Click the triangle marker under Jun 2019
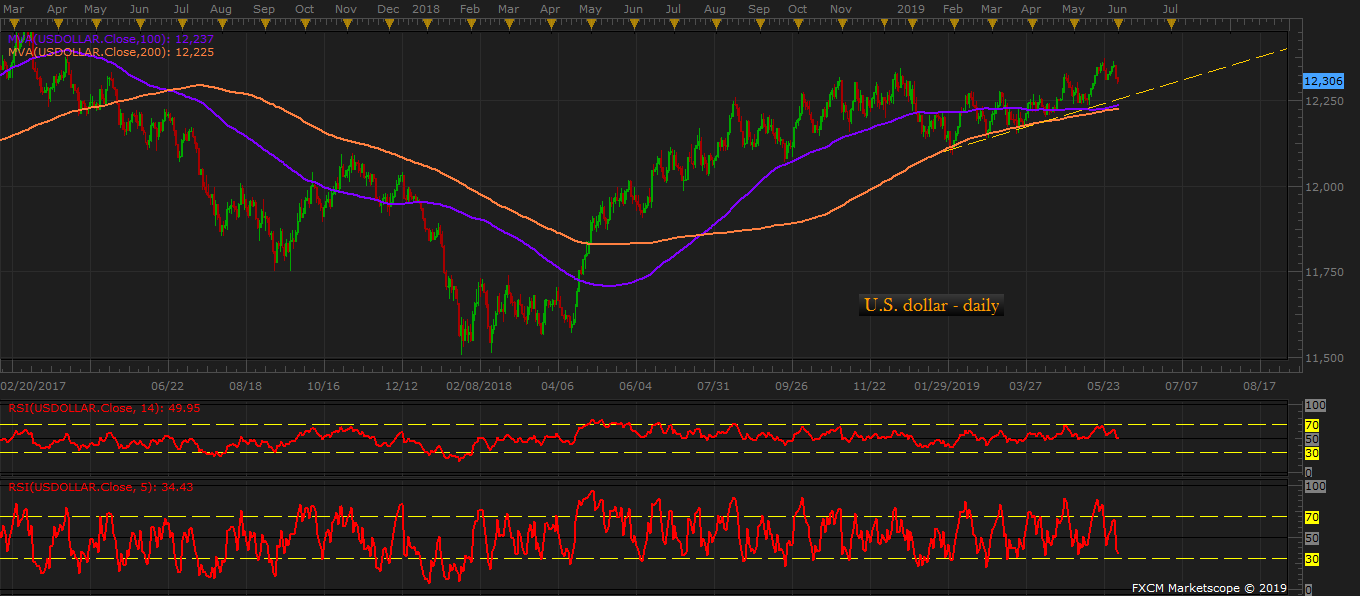Image resolution: width=1360 pixels, height=596 pixels. pos(1117,22)
